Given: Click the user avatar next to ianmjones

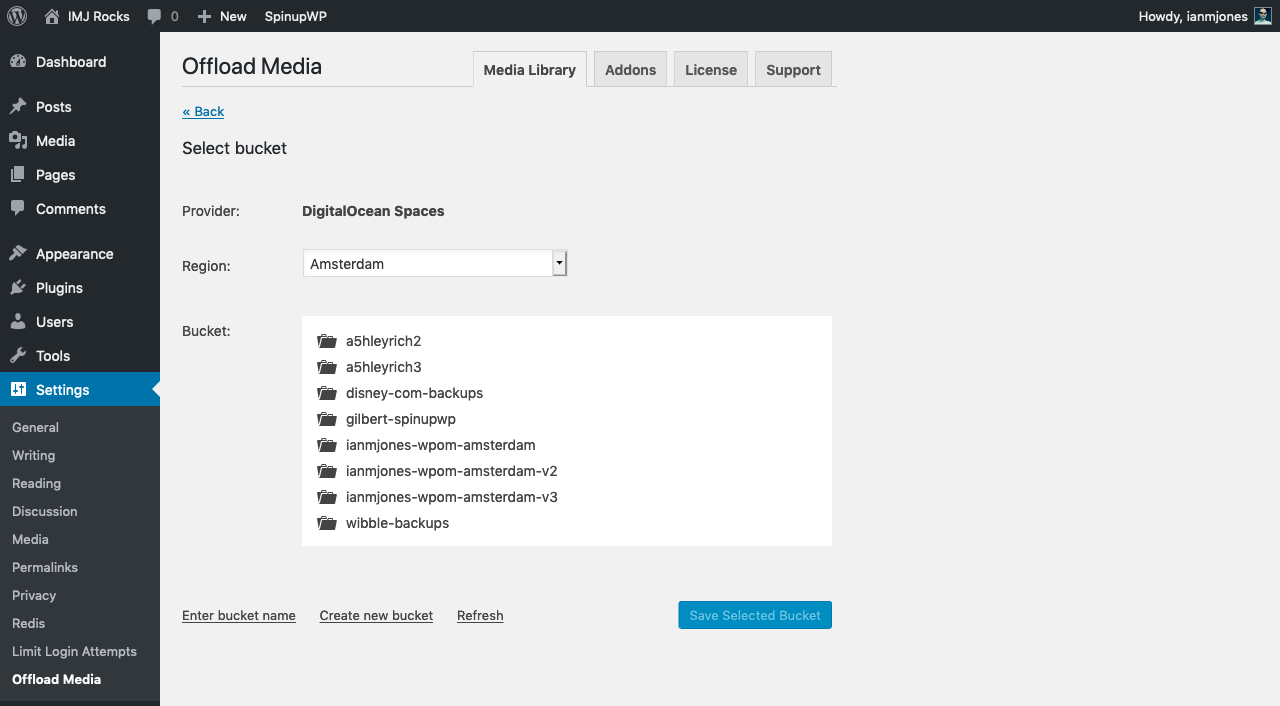Looking at the screenshot, I should (1263, 16).
